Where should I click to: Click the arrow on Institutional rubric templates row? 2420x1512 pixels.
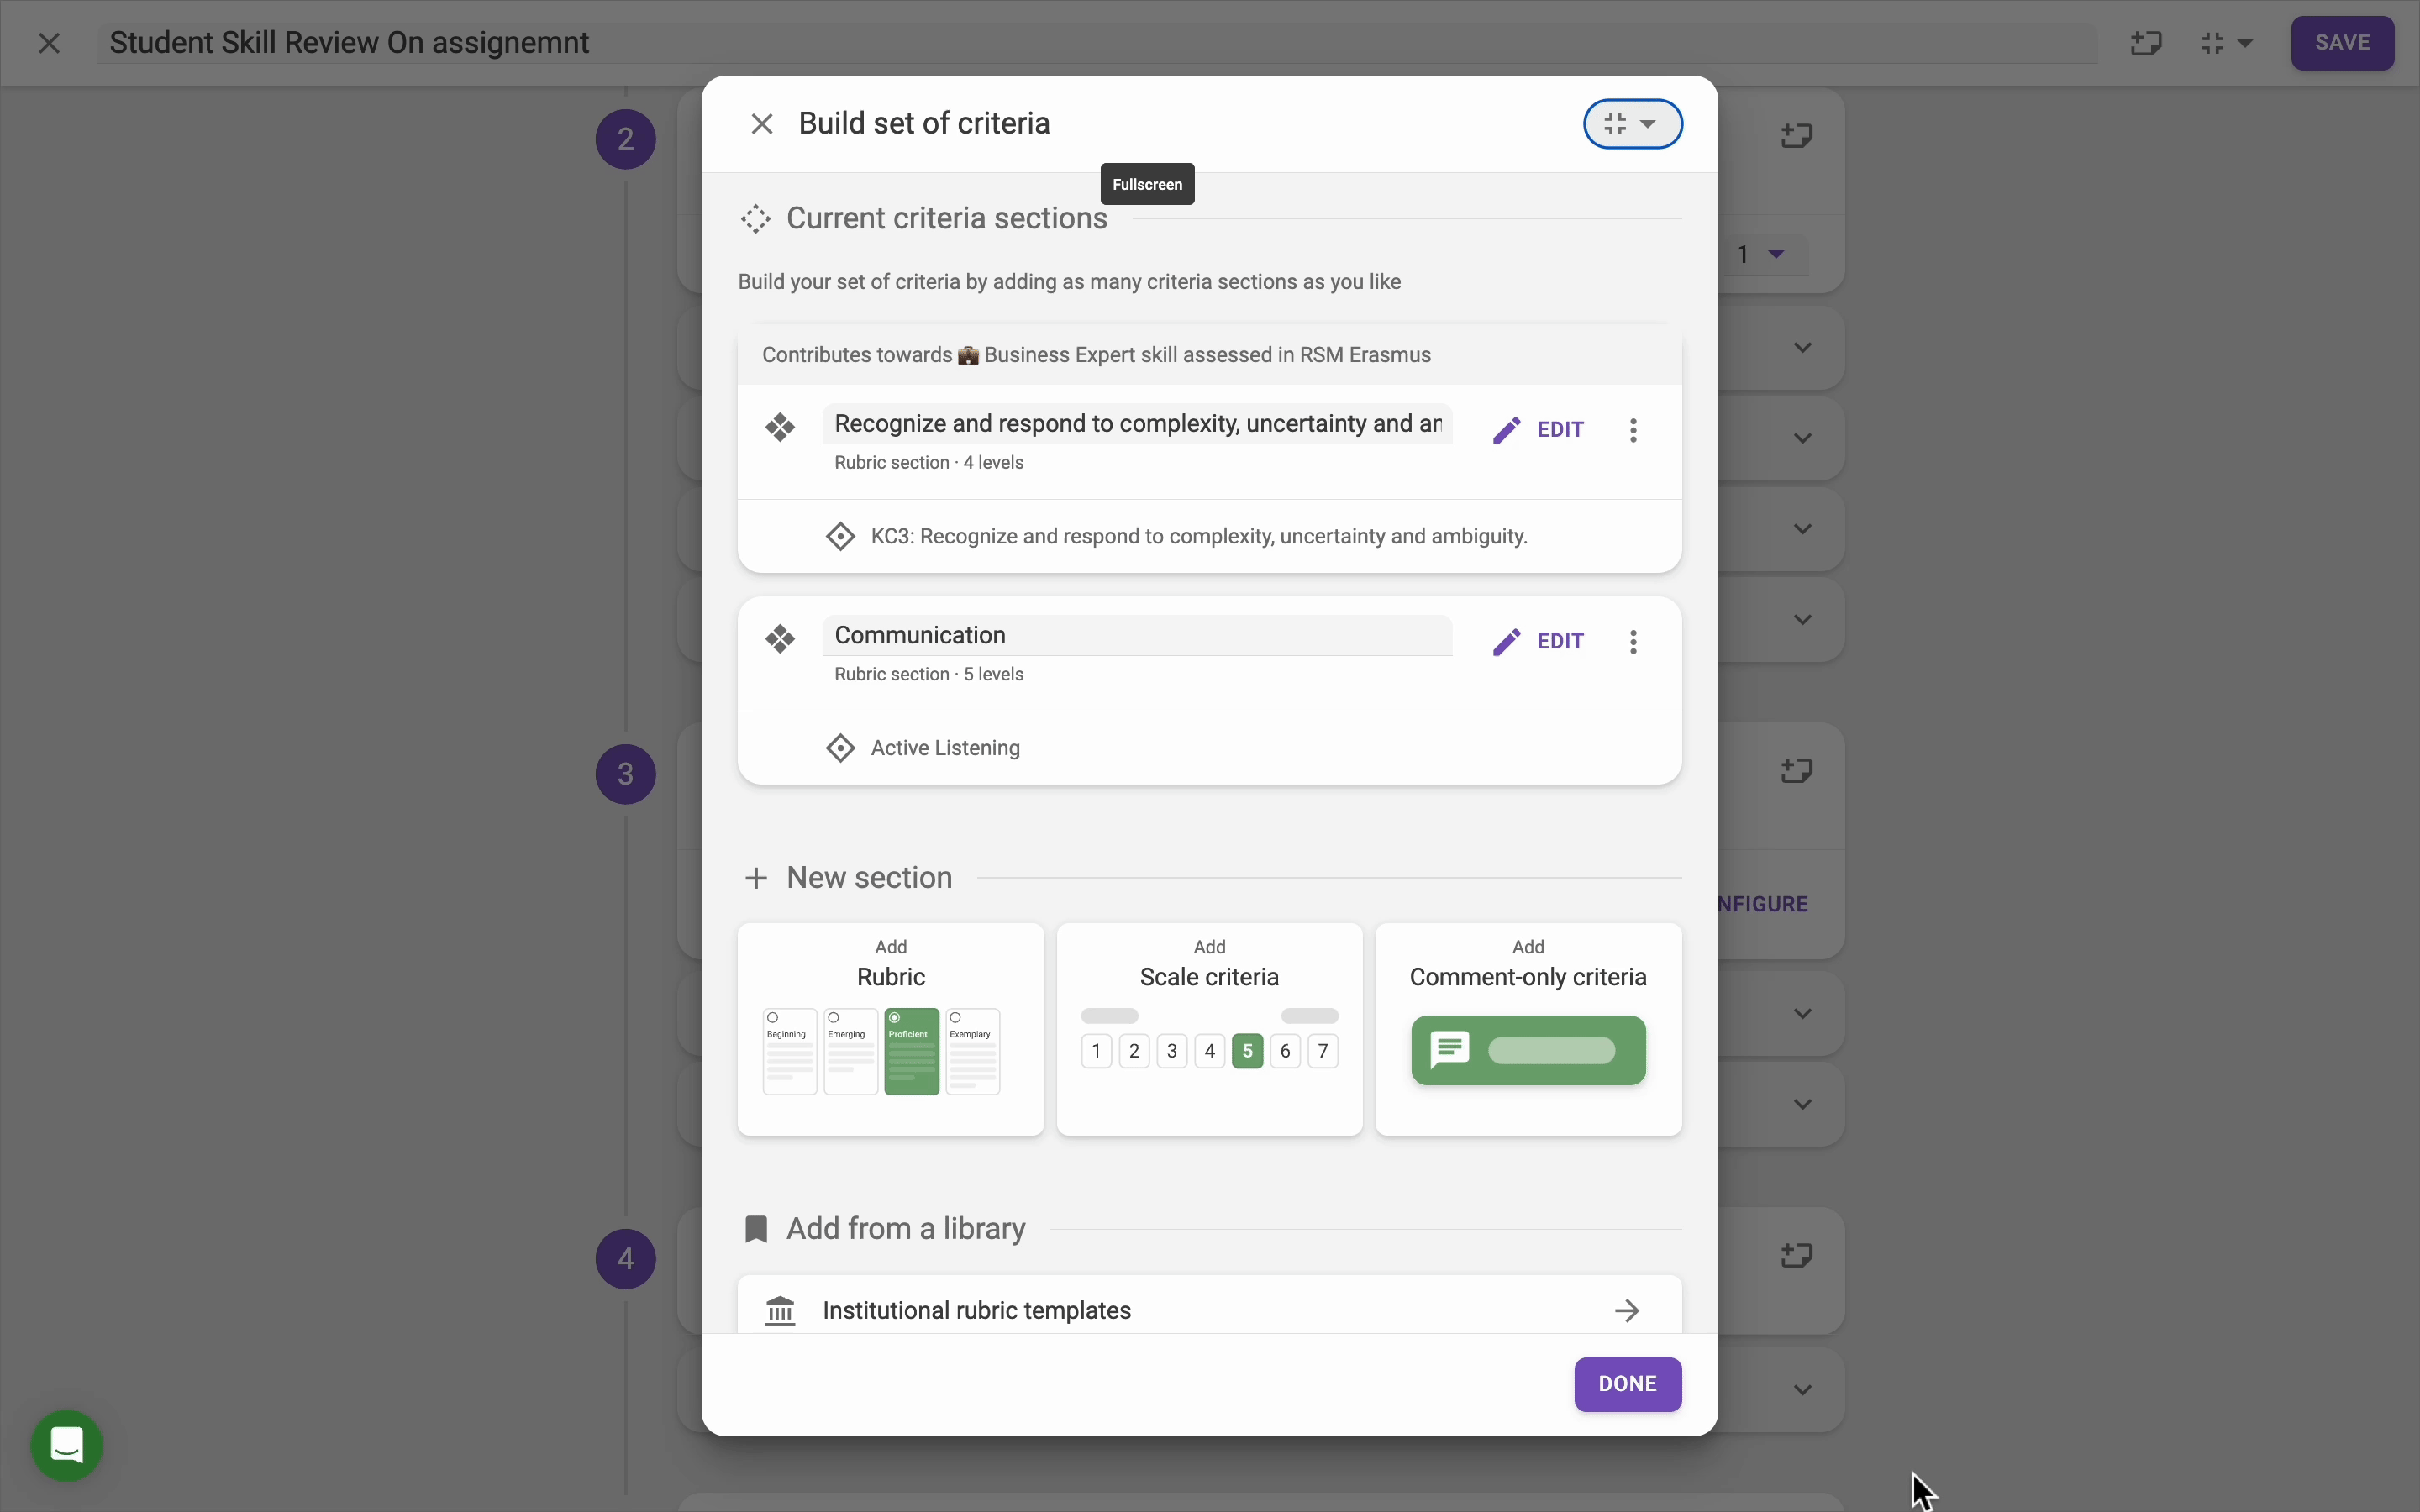click(x=1627, y=1310)
